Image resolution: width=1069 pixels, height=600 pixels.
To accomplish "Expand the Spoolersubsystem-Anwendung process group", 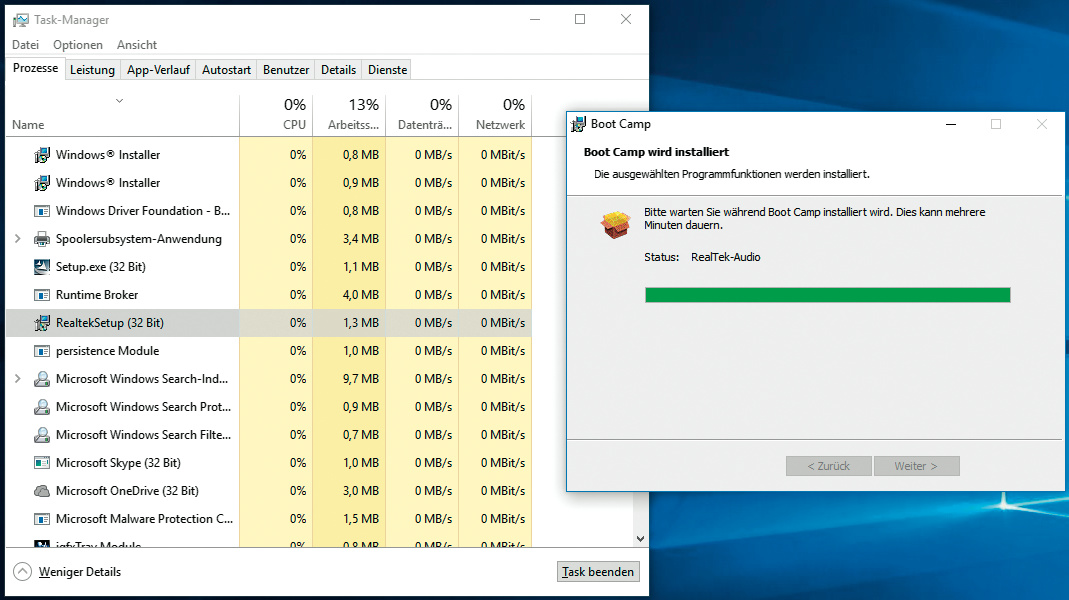I will point(17,239).
